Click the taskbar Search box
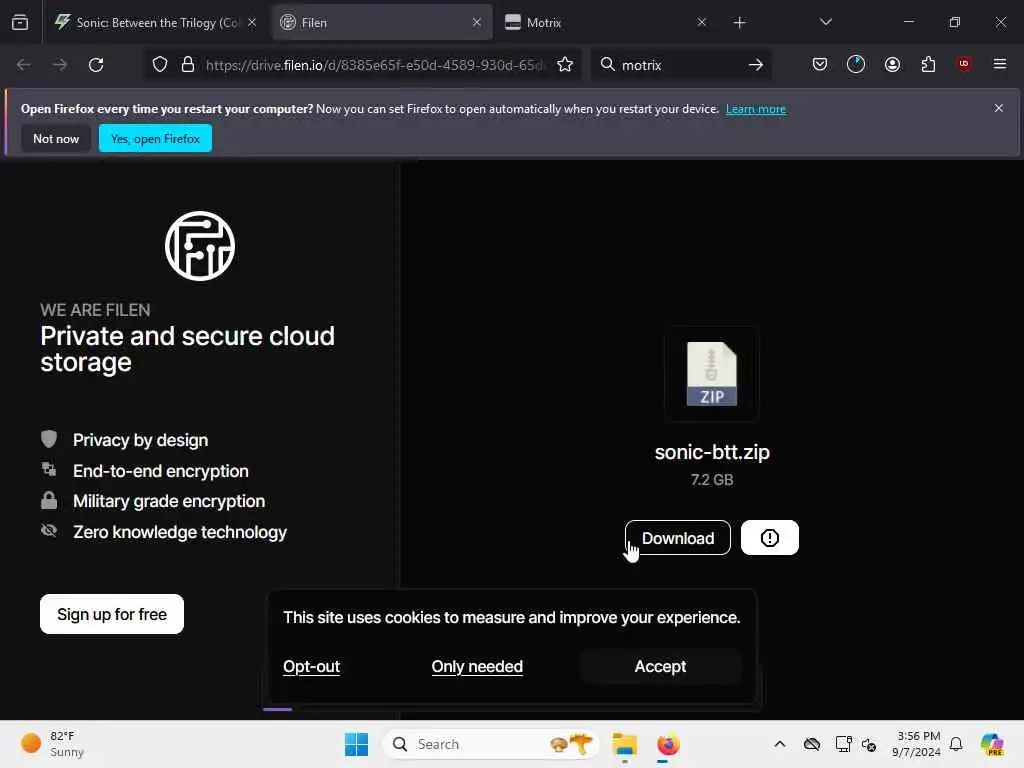The width and height of the screenshot is (1024, 768). 491,744
